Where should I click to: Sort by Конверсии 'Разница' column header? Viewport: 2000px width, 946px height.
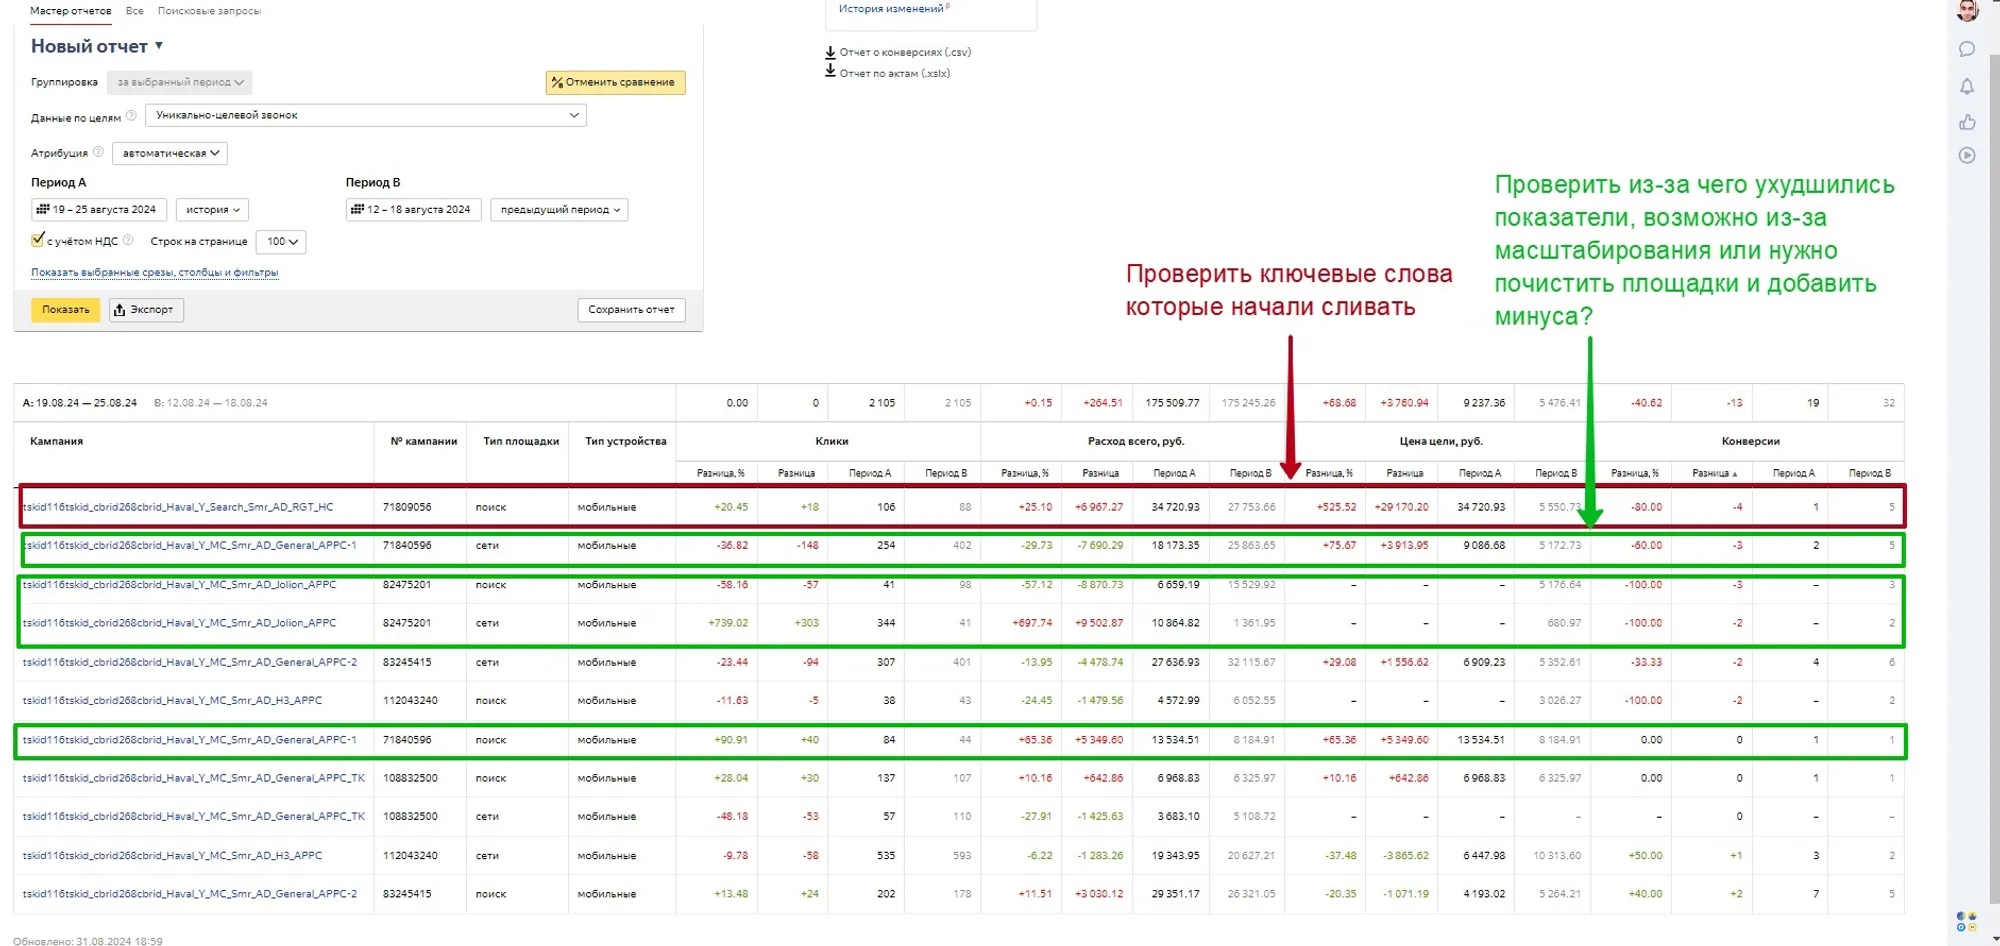tap(1713, 473)
